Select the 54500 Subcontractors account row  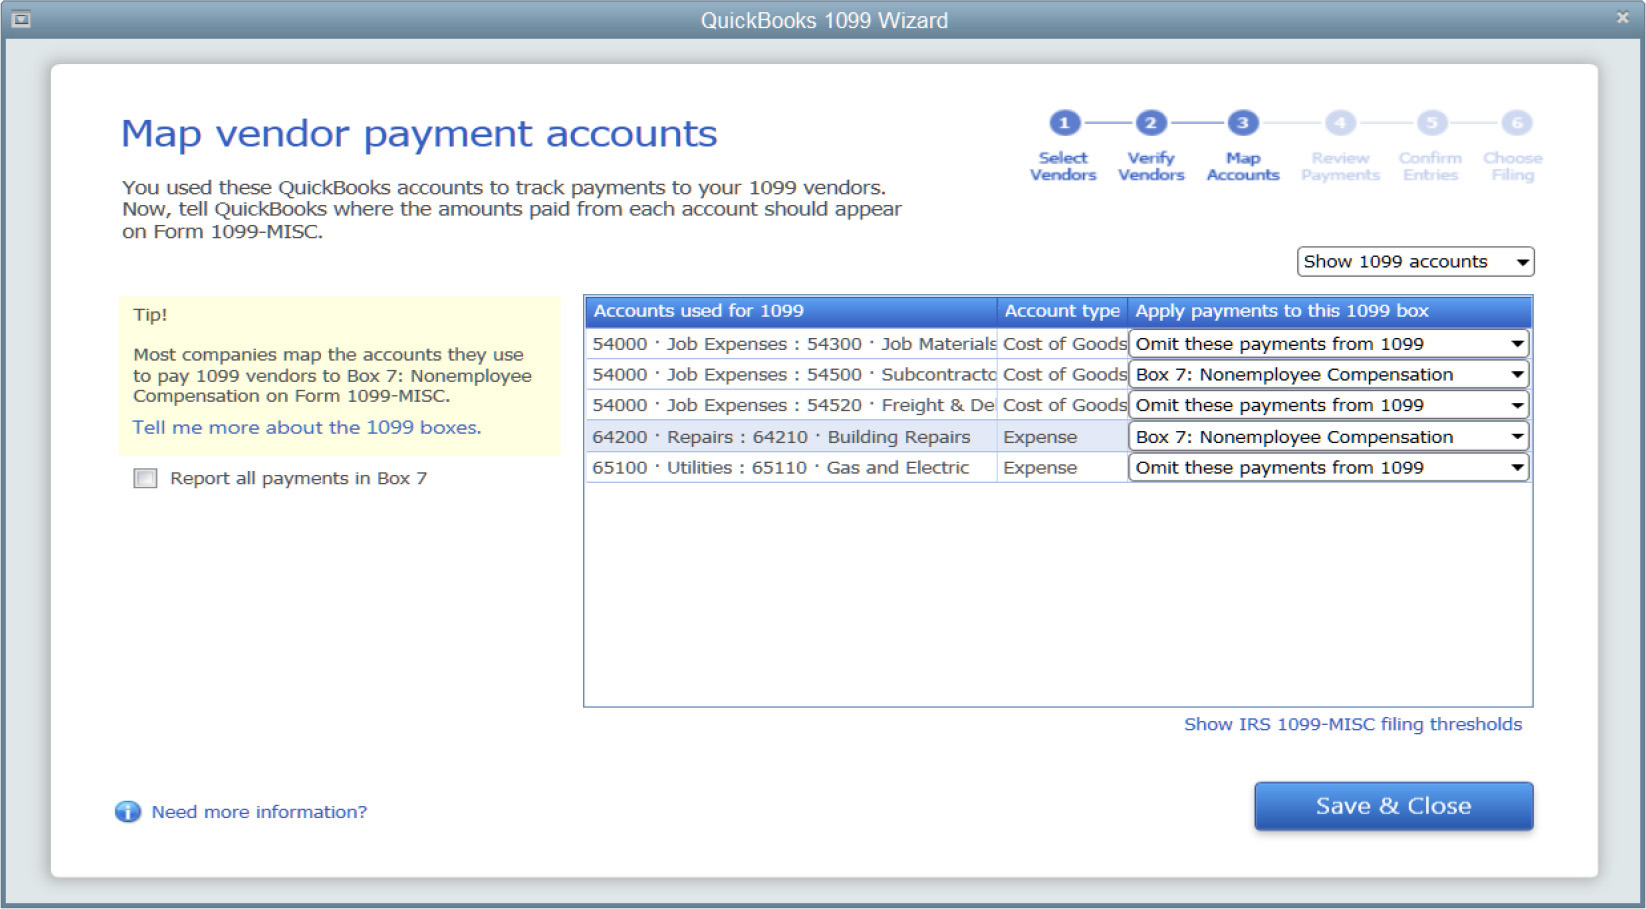pos(791,375)
